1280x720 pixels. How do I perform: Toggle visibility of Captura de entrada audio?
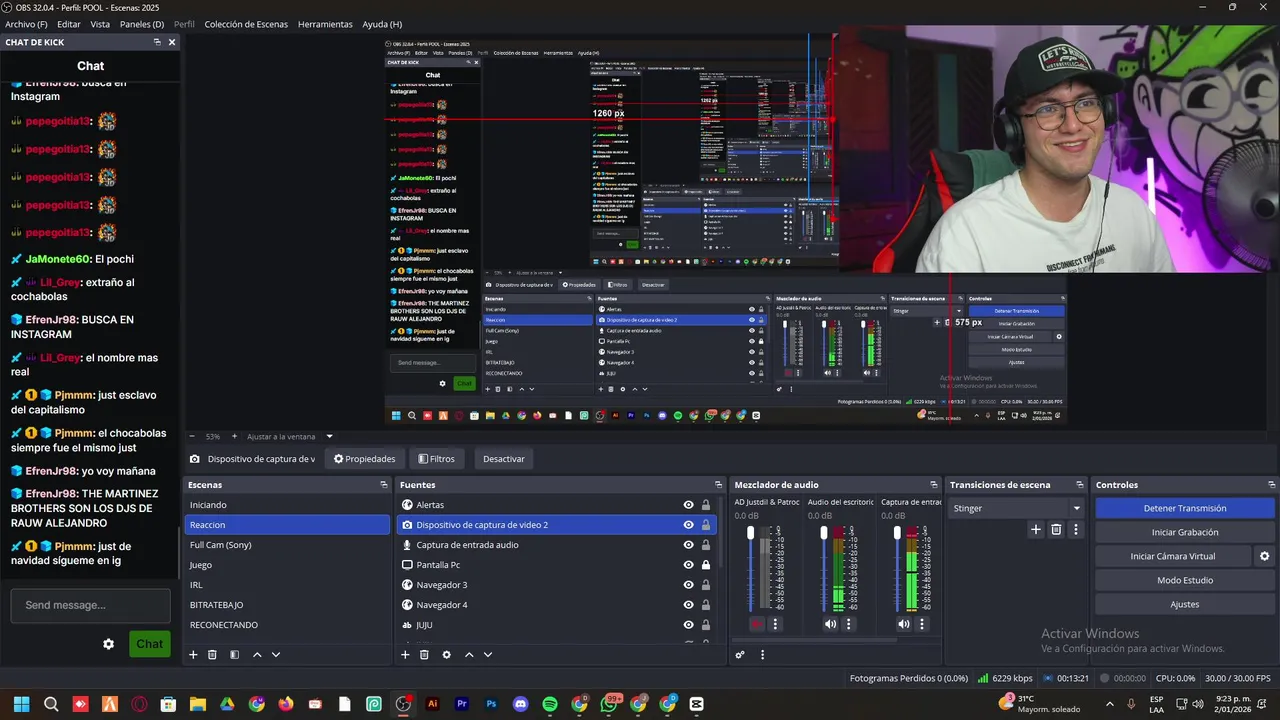(x=688, y=545)
